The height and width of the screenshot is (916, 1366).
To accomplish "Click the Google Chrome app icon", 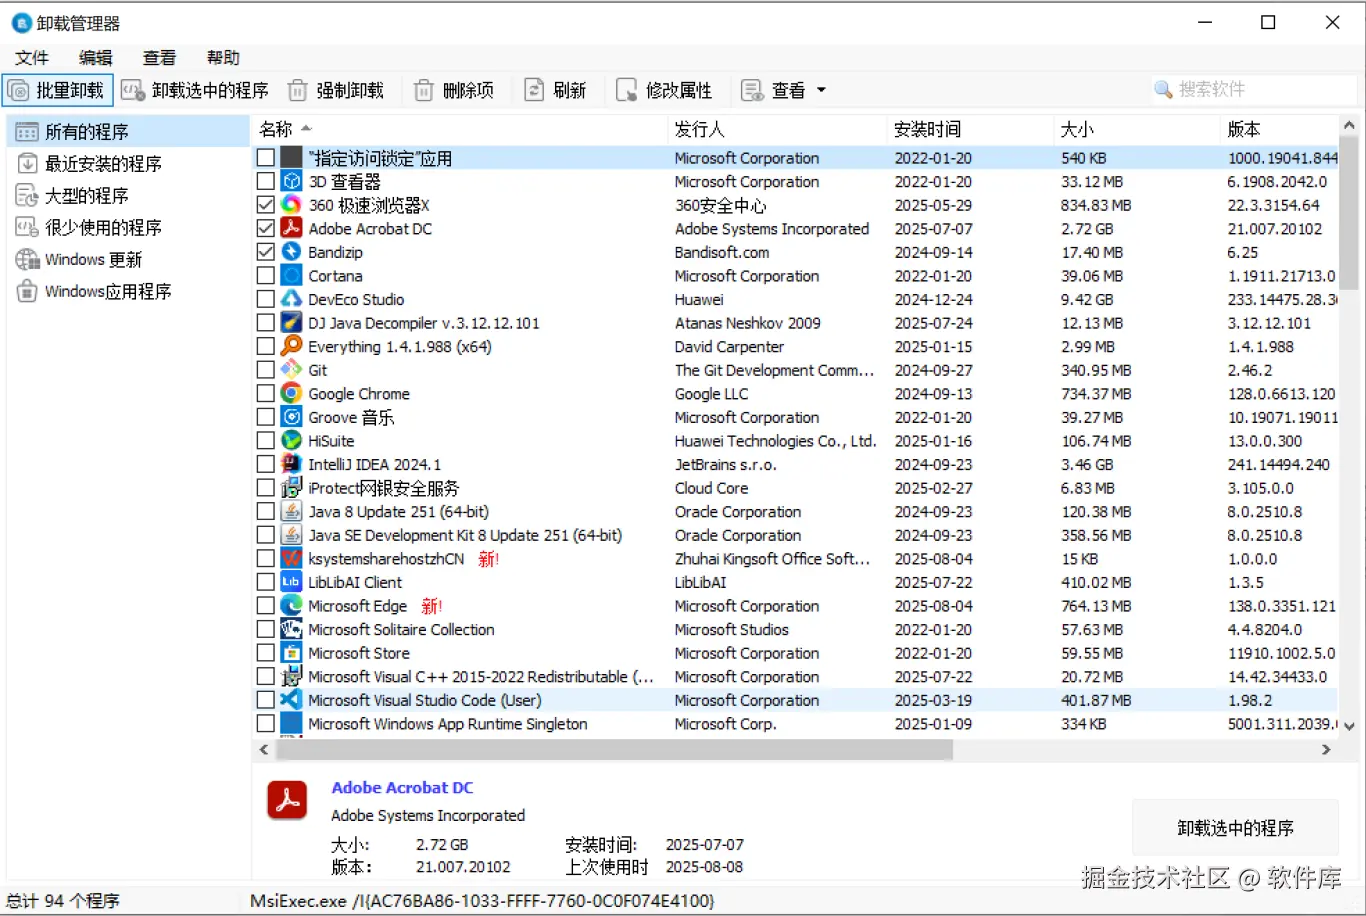I will click(x=291, y=393).
